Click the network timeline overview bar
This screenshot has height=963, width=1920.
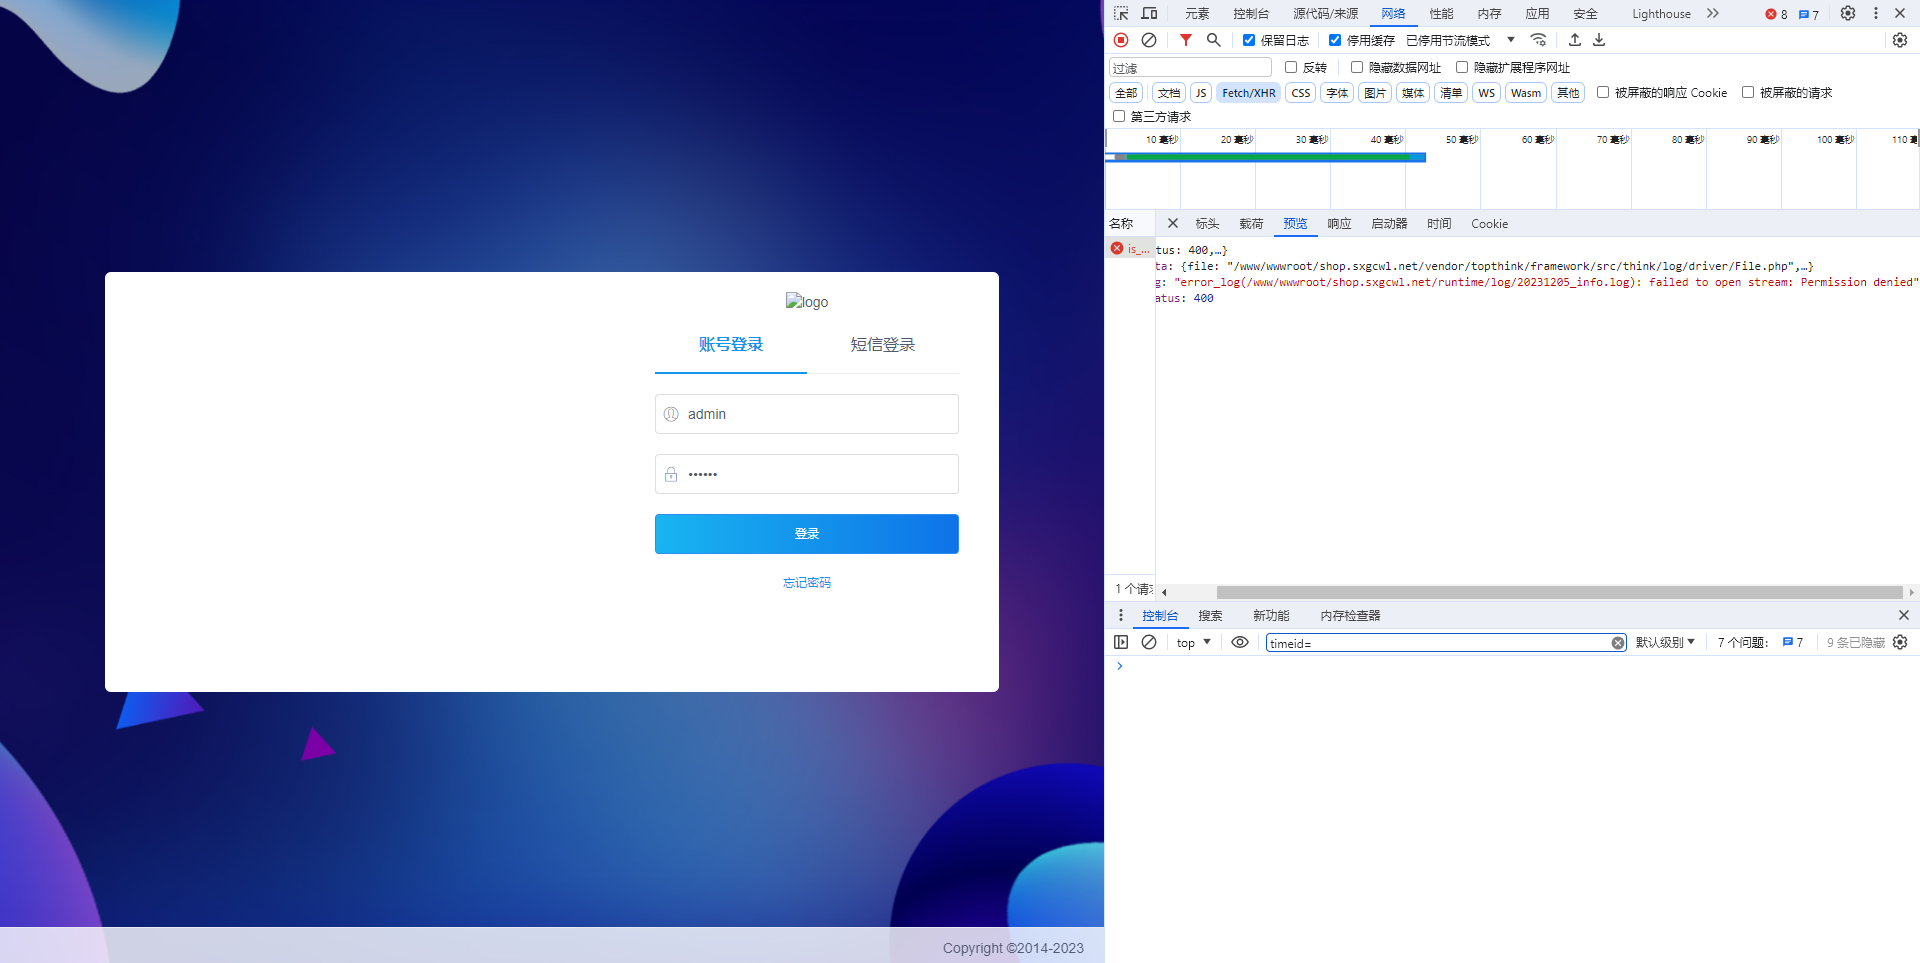point(1266,157)
